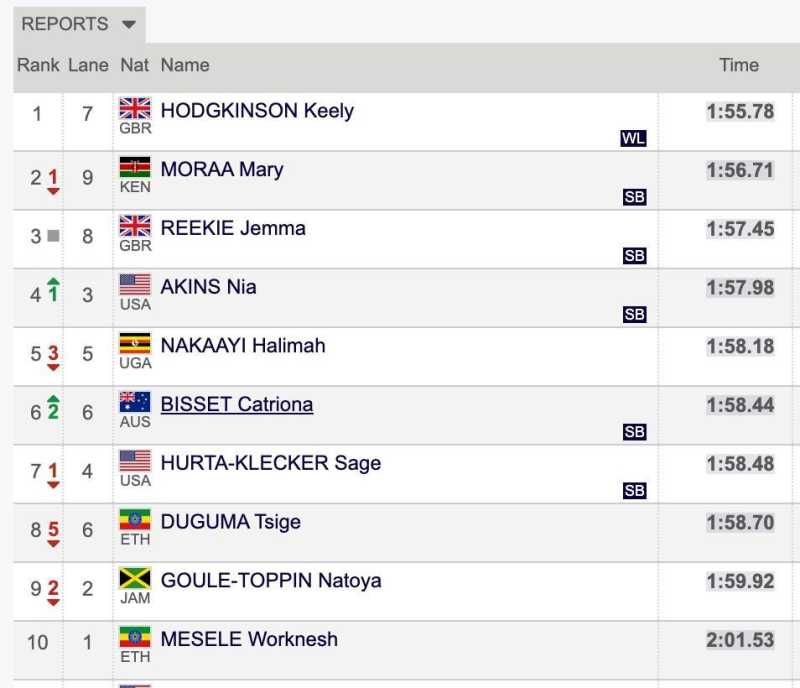The width and height of the screenshot is (800, 688).
Task: Open BISSET Catriona athlete profile link
Action: [237, 404]
